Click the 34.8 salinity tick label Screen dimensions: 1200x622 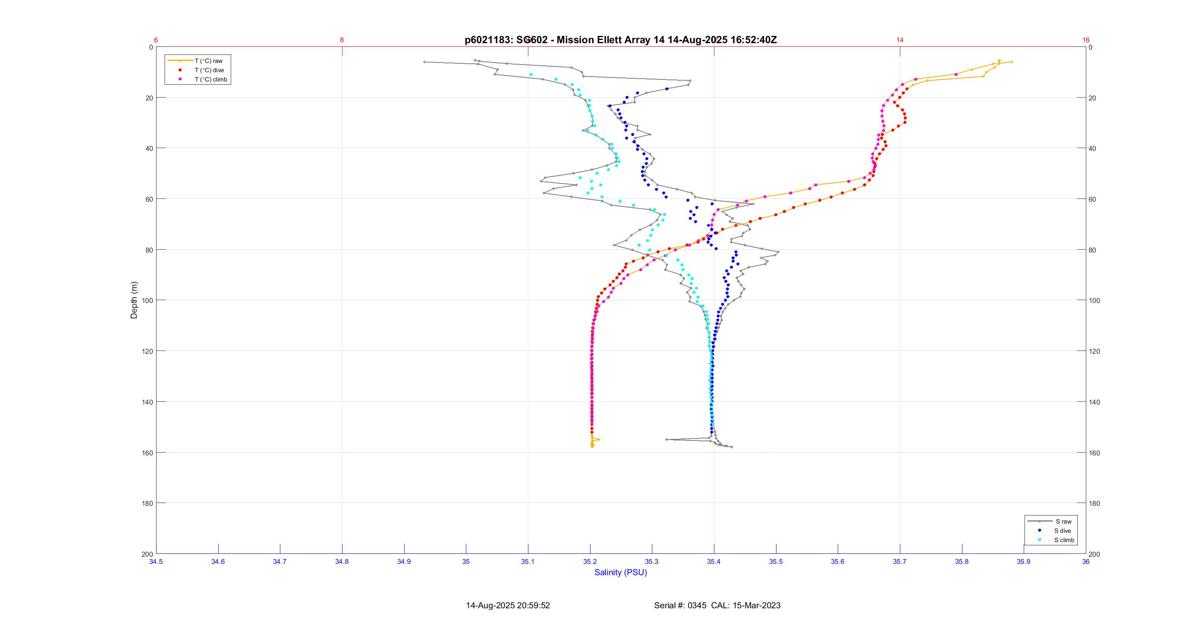(x=342, y=562)
